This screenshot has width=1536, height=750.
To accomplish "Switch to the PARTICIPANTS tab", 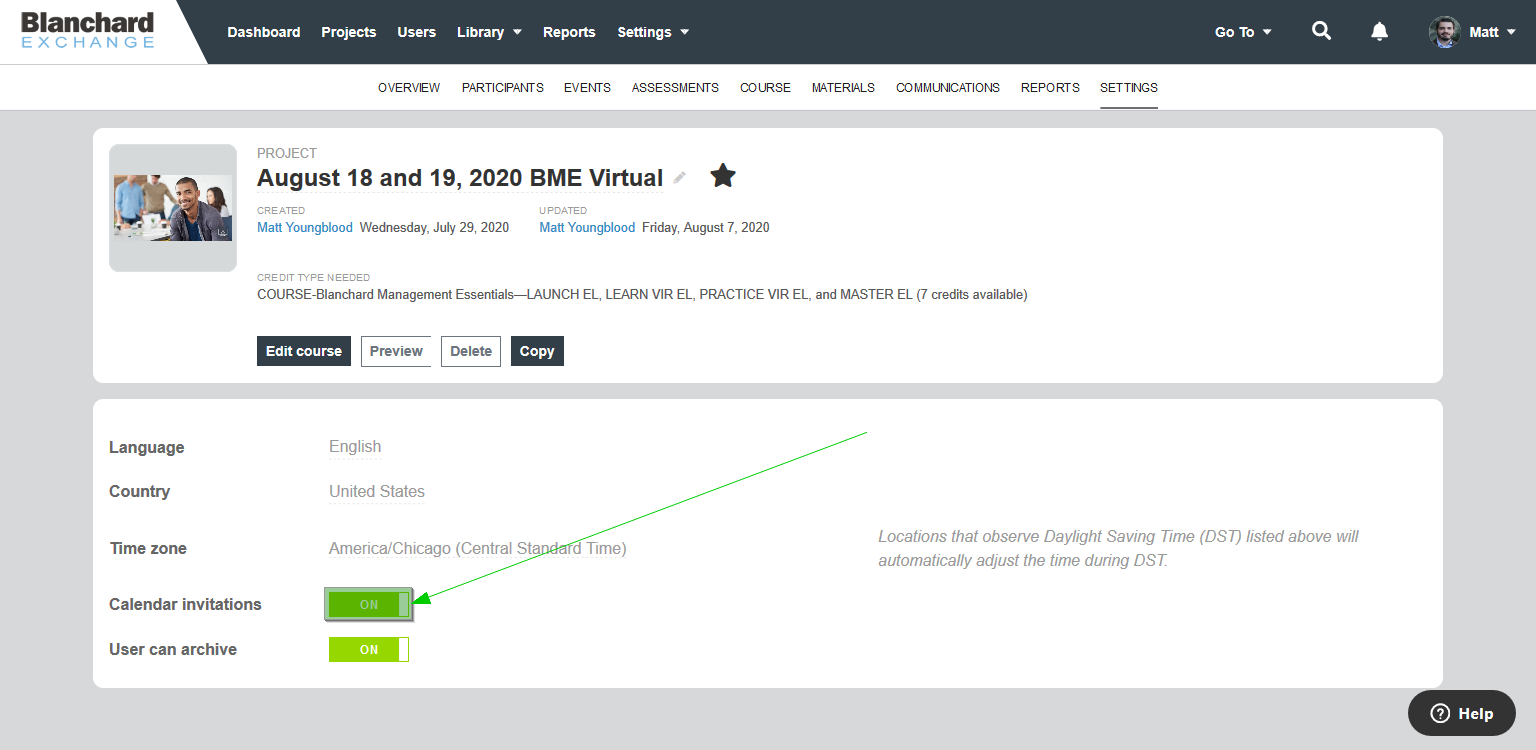I will click(x=503, y=88).
